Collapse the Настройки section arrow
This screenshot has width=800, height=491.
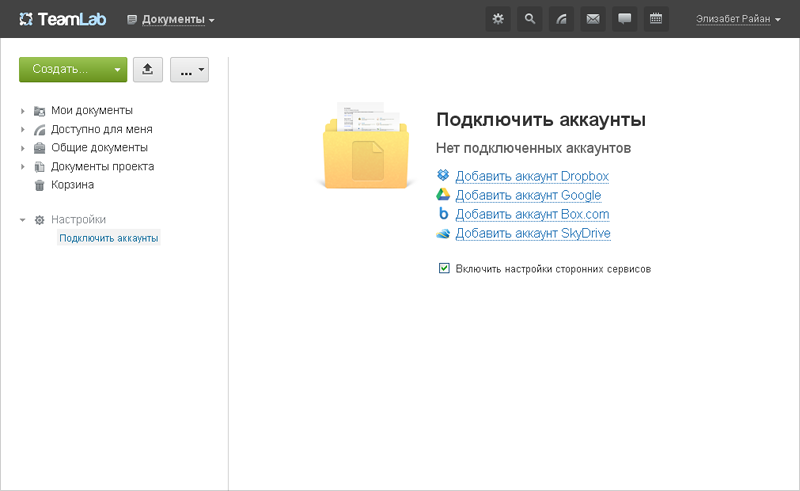(x=22, y=220)
